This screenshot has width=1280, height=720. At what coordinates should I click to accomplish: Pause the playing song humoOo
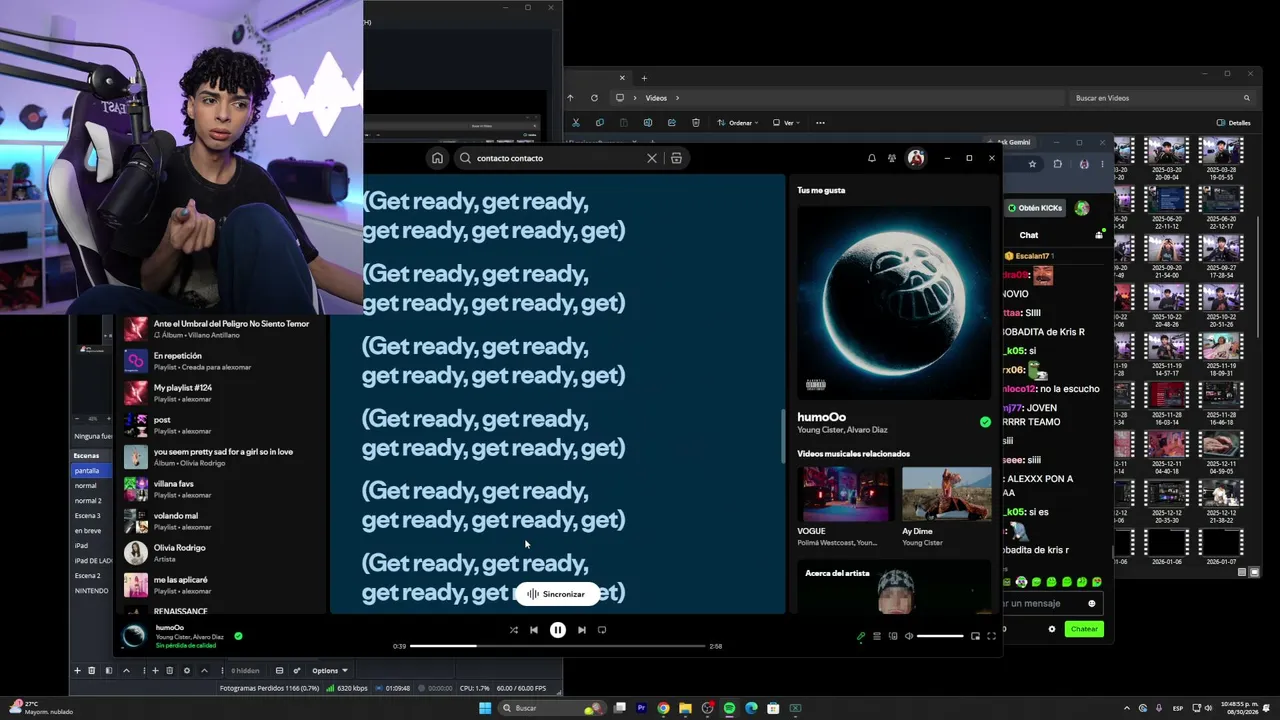tap(558, 630)
